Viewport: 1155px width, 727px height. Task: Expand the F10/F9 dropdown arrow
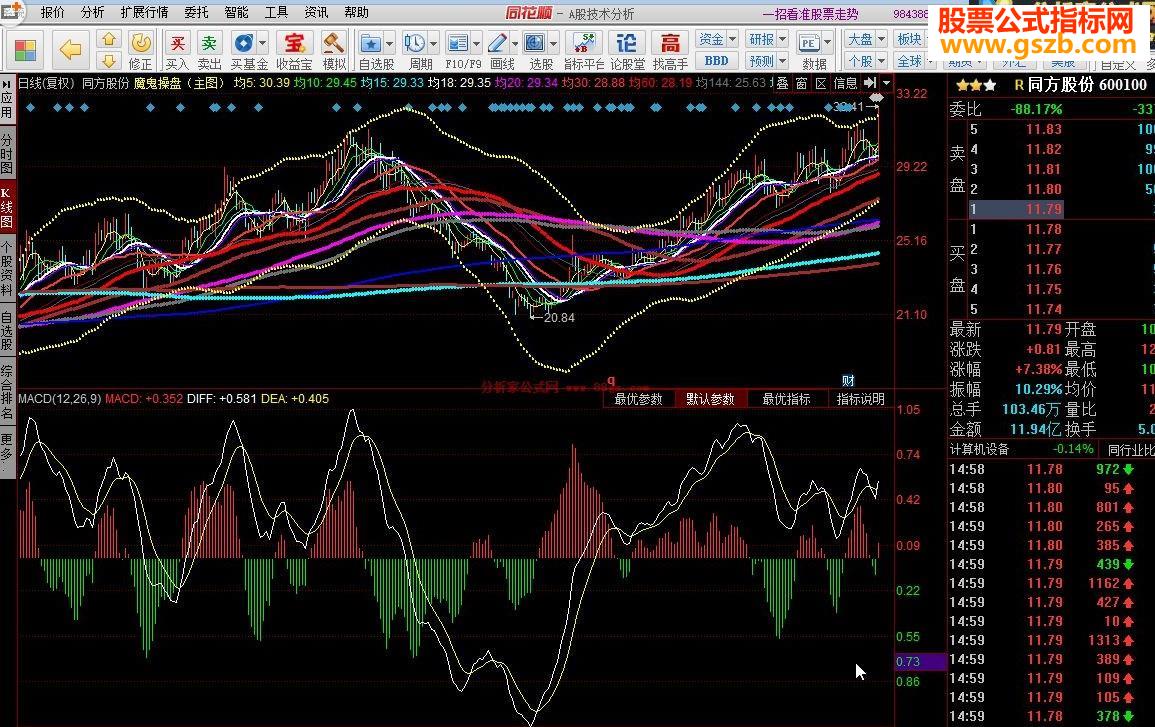[477, 43]
